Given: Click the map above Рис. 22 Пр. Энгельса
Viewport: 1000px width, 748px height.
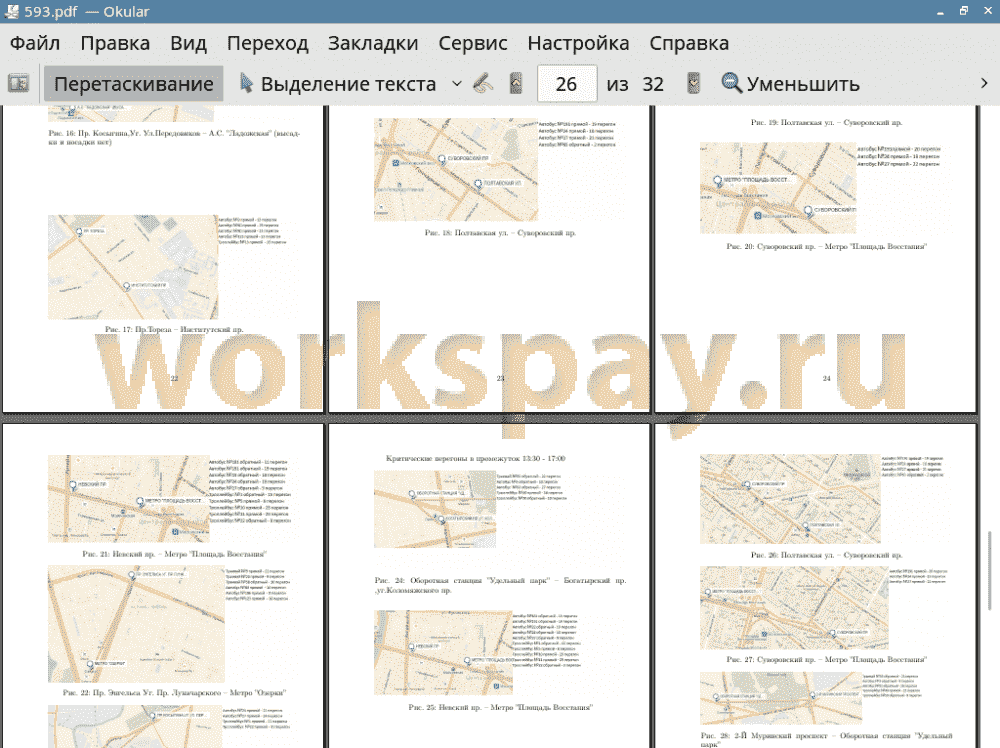Looking at the screenshot, I should point(136,624).
